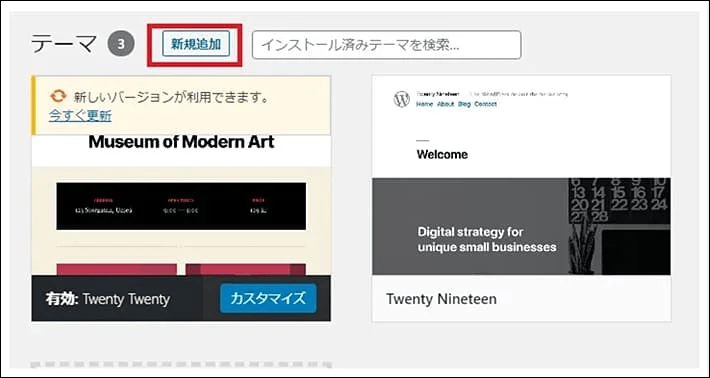Click the orange update arrows icon

point(58,96)
